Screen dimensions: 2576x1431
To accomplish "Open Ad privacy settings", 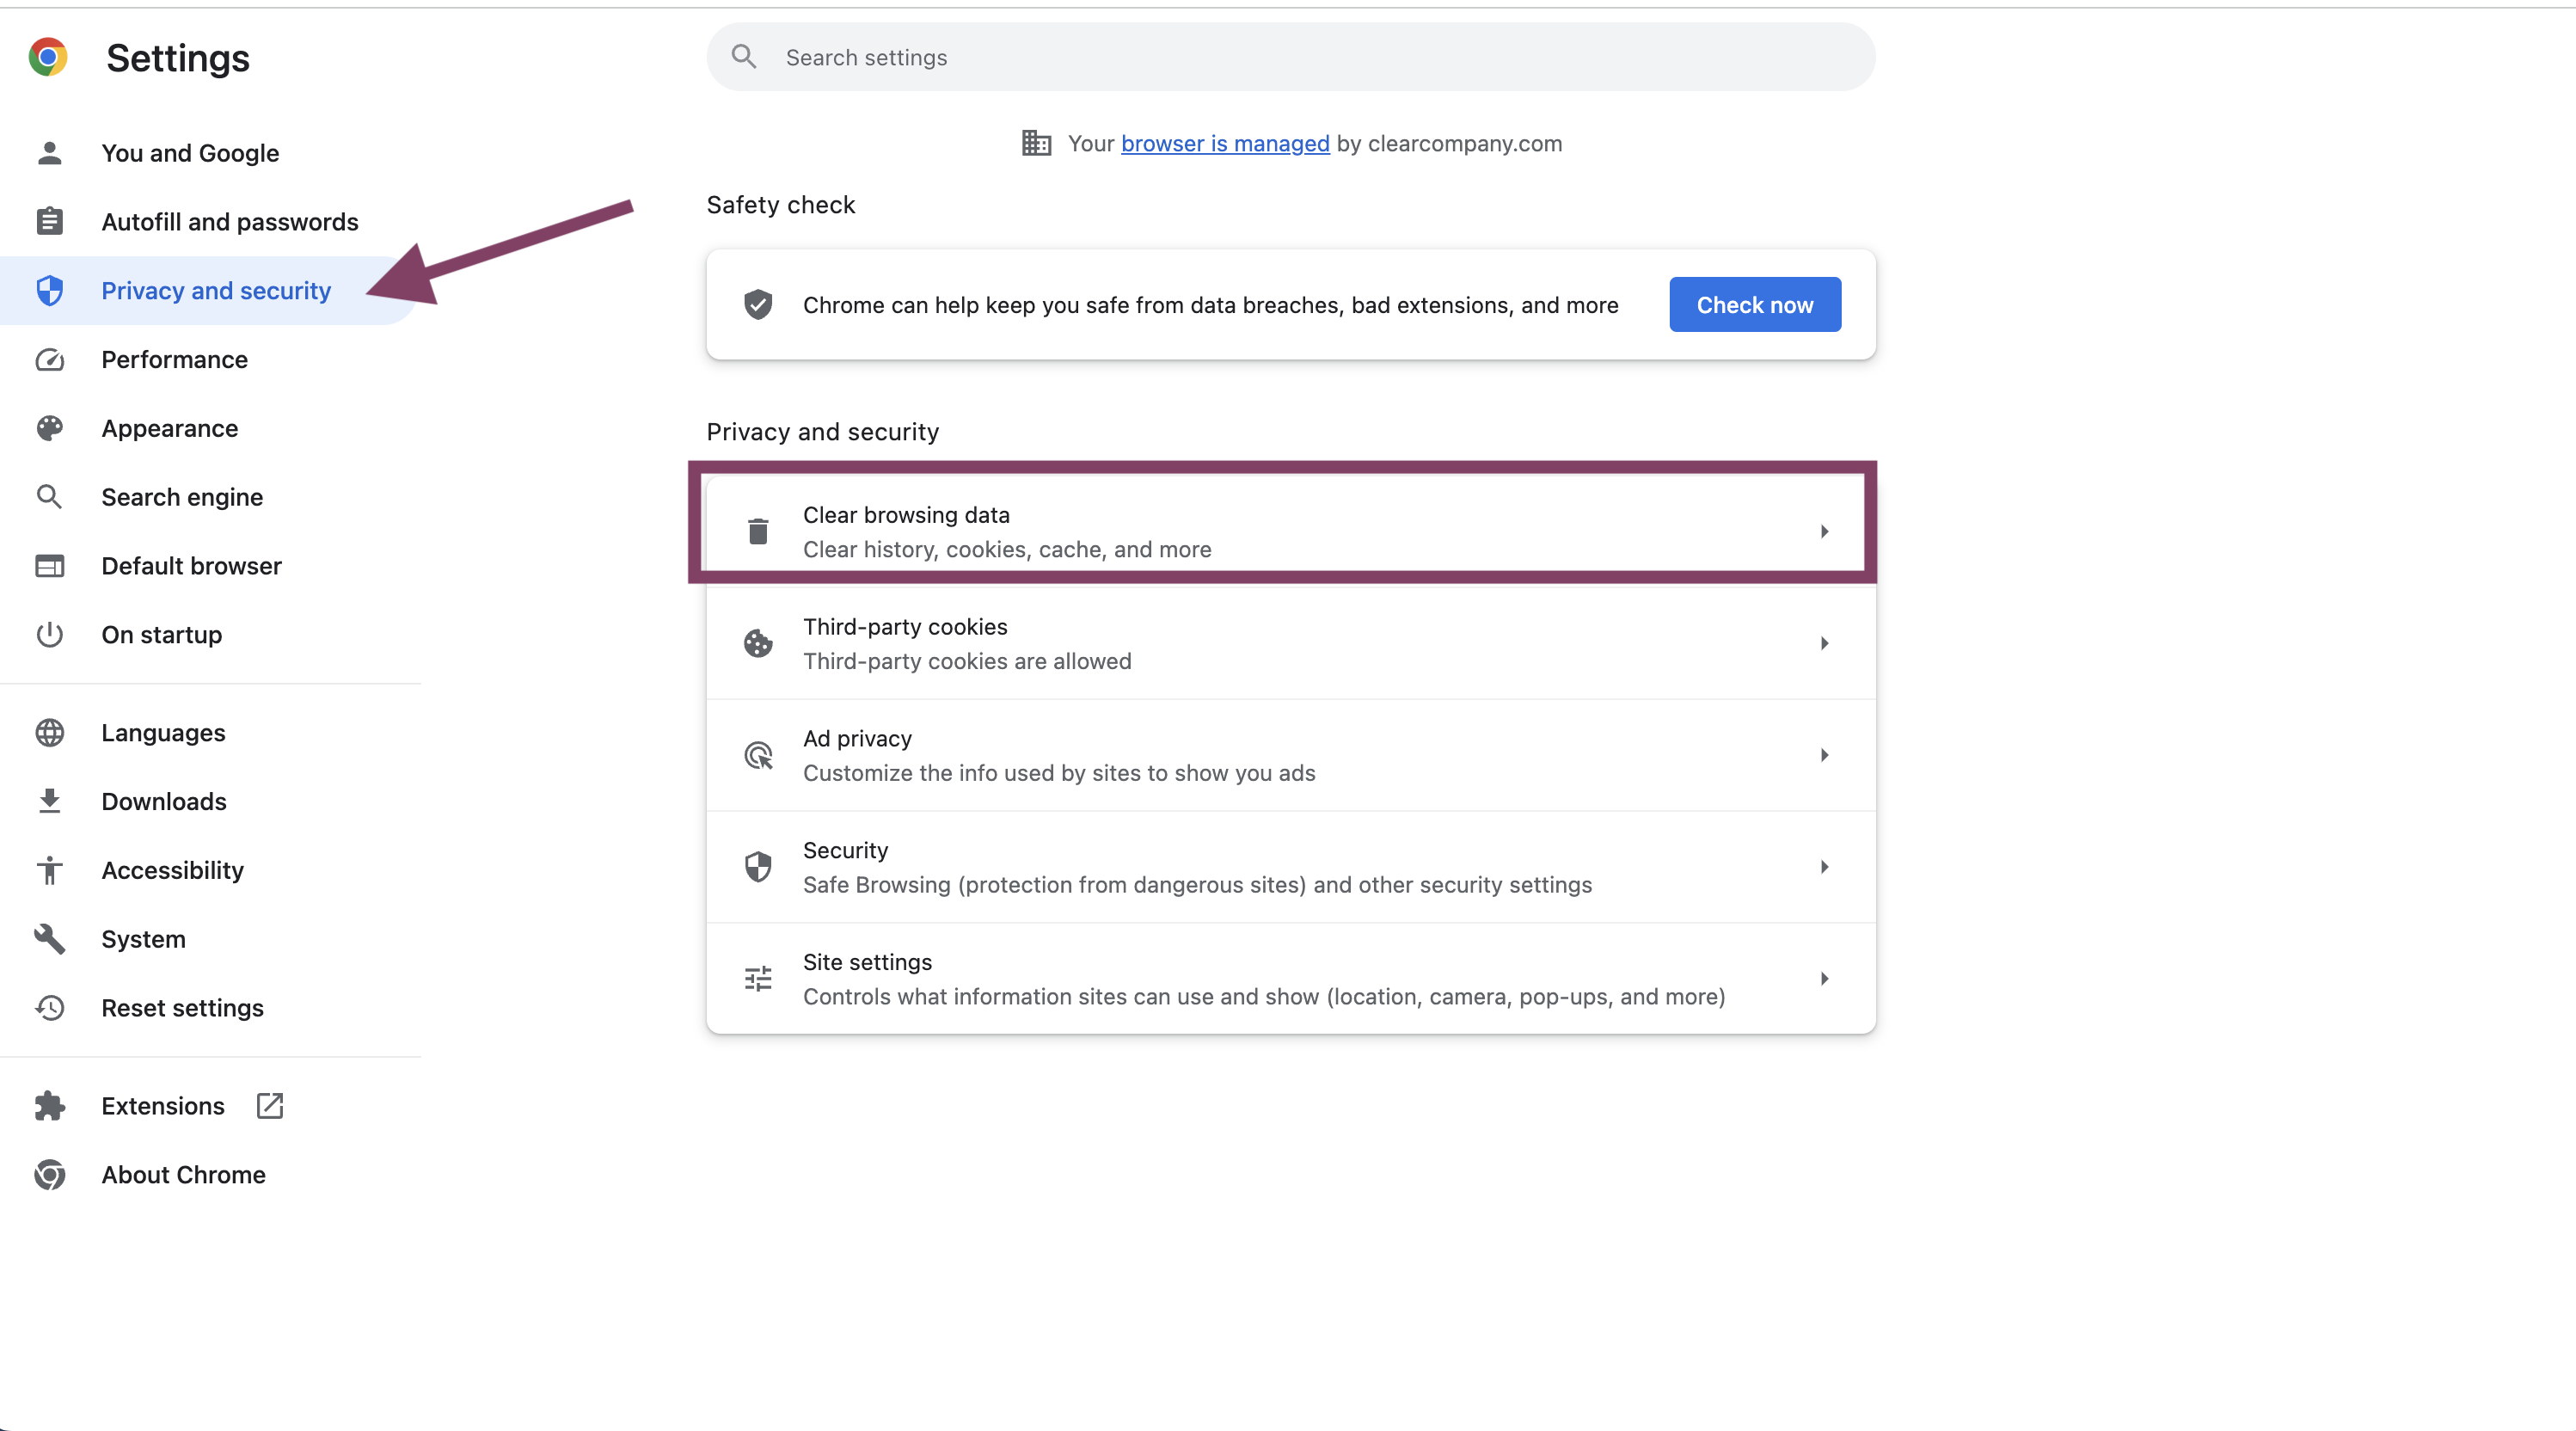I will click(1291, 755).
